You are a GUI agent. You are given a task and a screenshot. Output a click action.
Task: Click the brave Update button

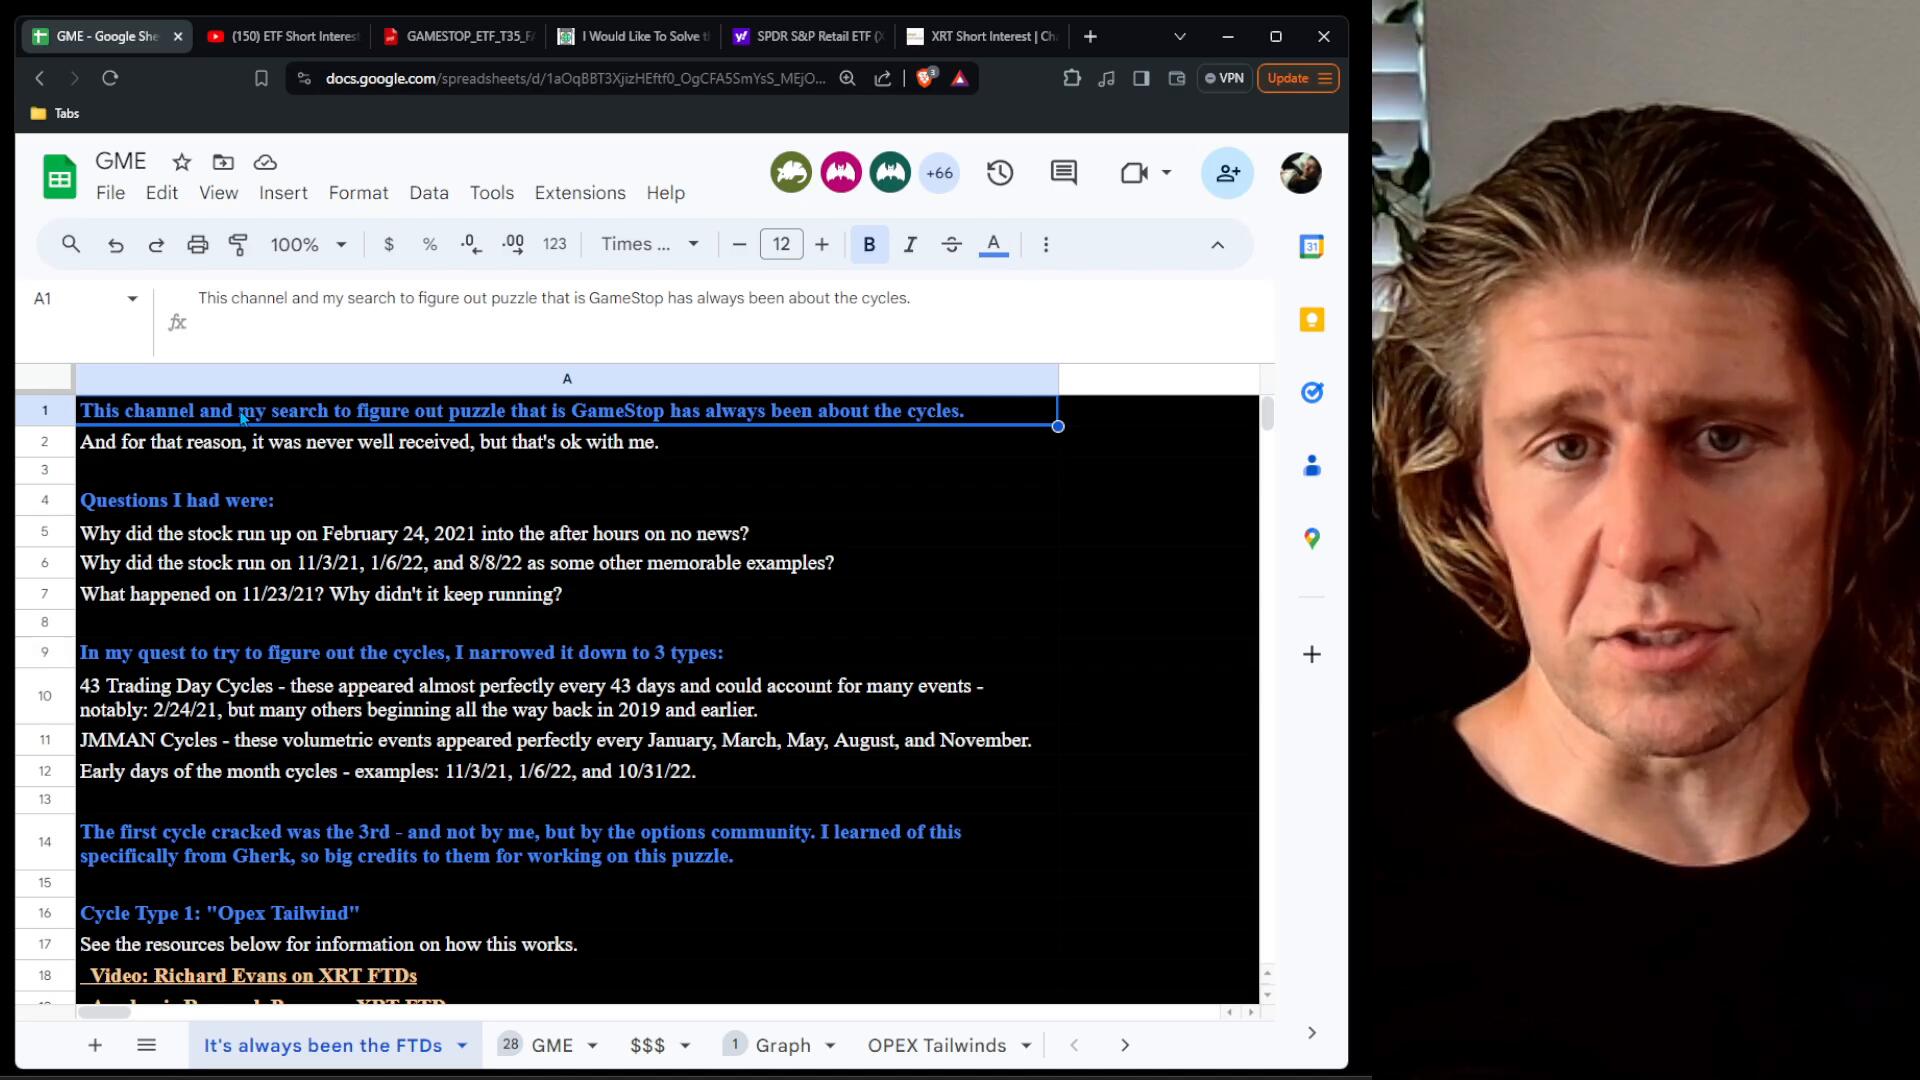(1297, 78)
